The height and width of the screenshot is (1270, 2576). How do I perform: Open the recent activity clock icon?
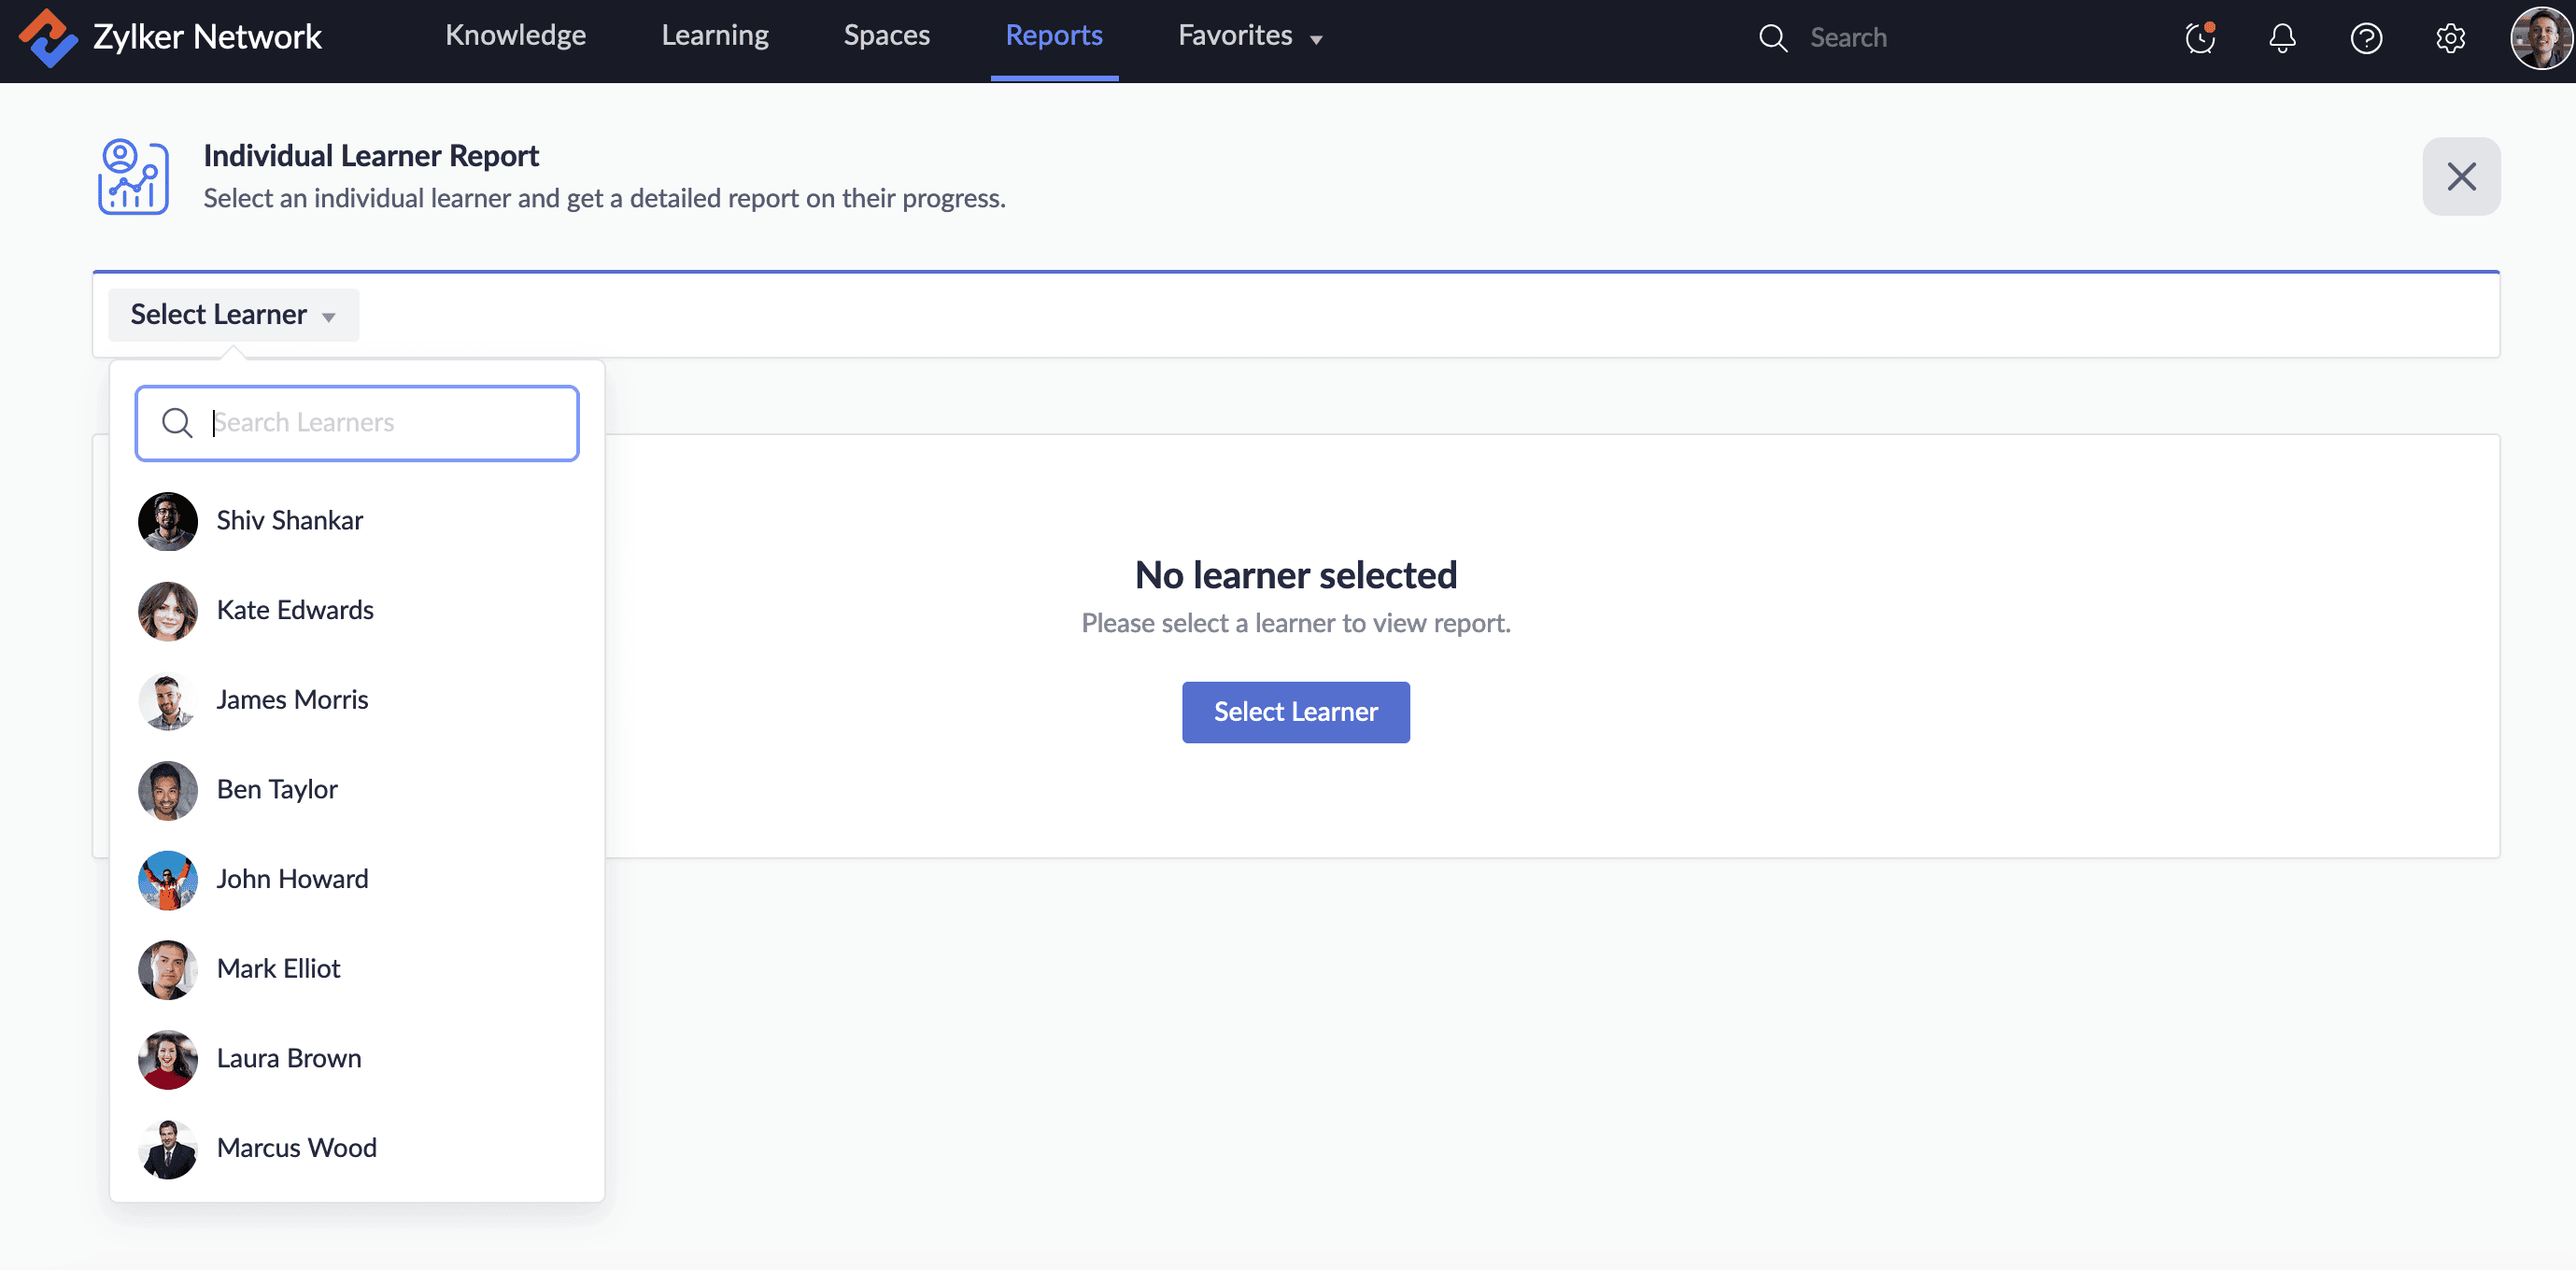[x=2200, y=38]
